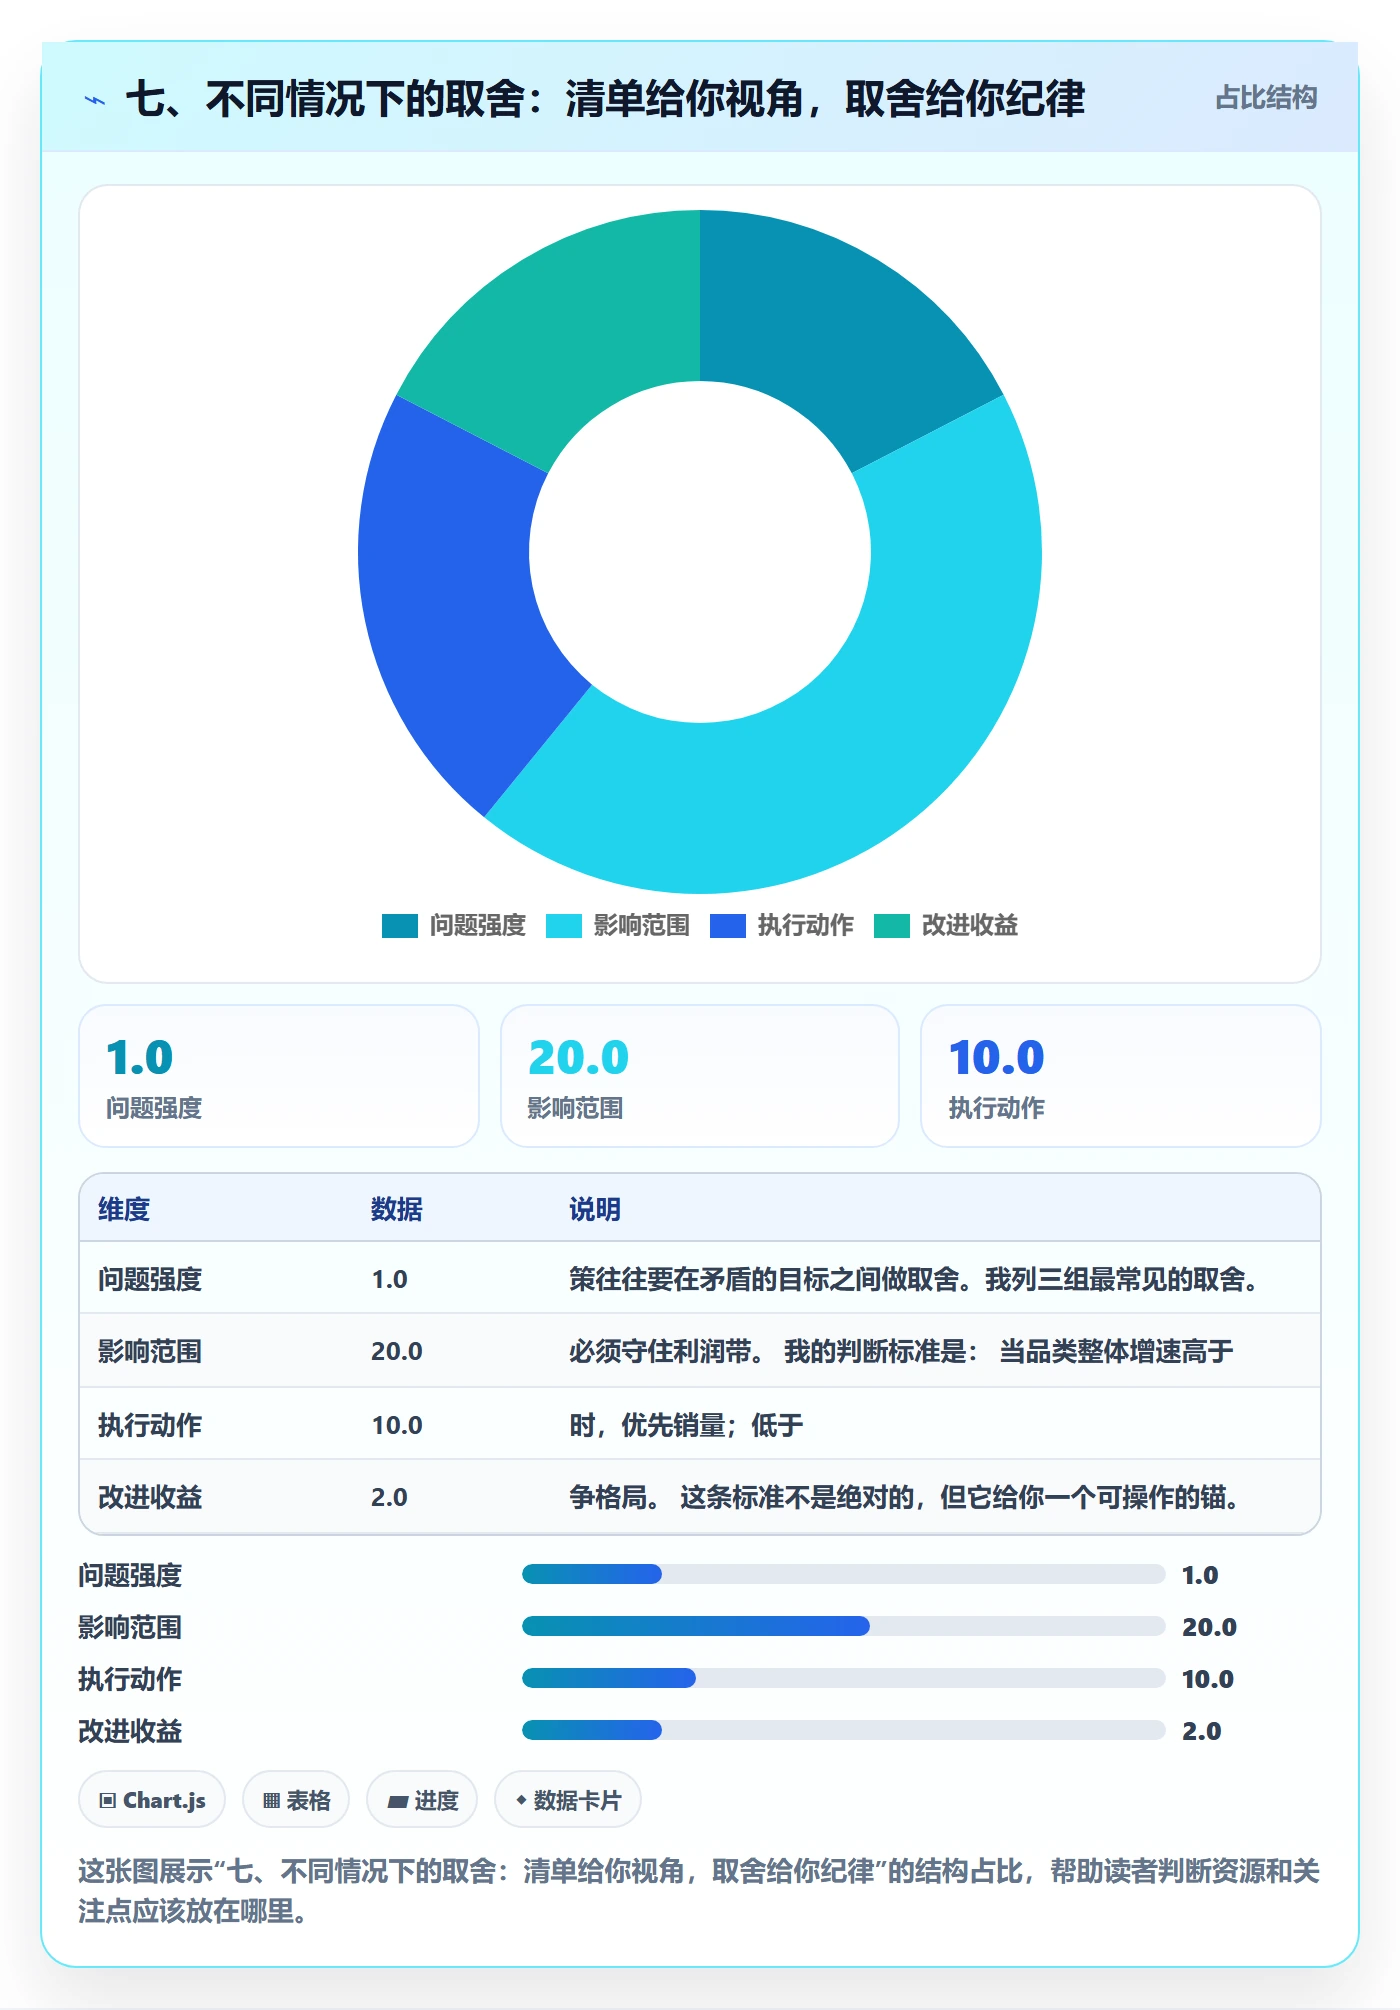Click description 时，优先销量；低于
The image size is (1400, 2010).
[x=686, y=1425]
